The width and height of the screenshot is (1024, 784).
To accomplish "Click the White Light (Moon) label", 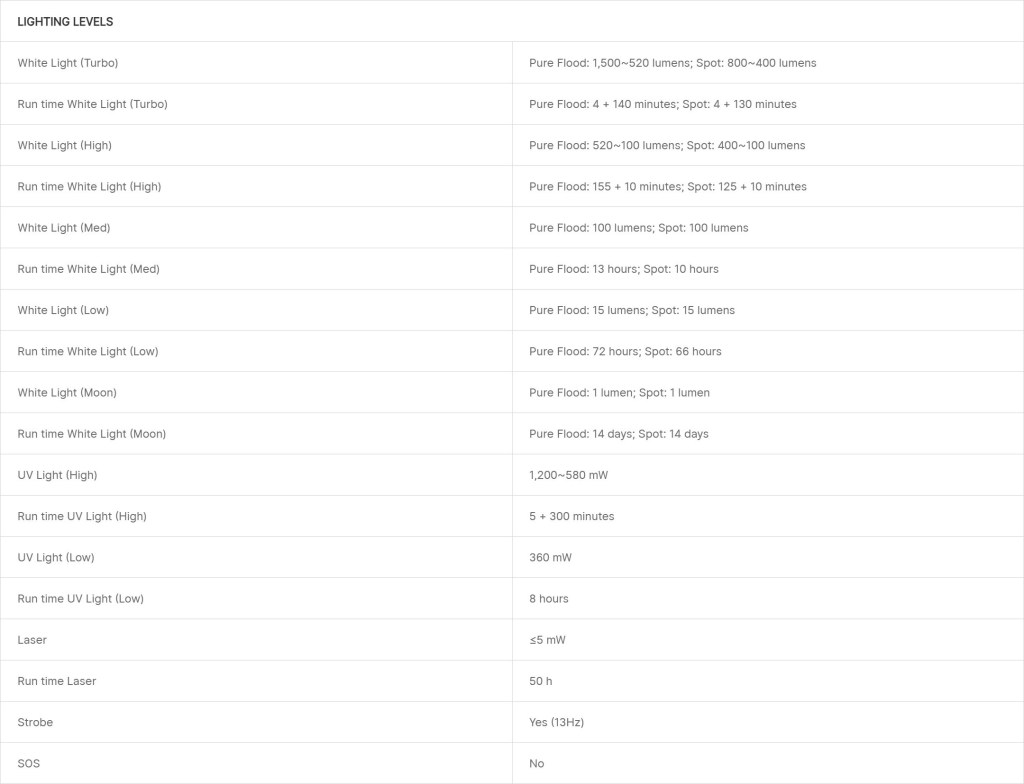I will coord(67,393).
